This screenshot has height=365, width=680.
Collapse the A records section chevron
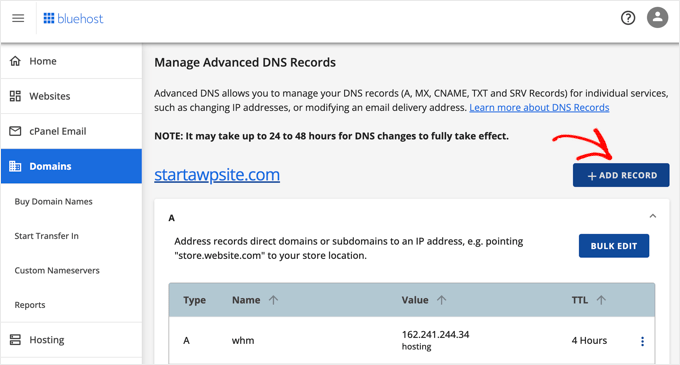[x=653, y=216]
